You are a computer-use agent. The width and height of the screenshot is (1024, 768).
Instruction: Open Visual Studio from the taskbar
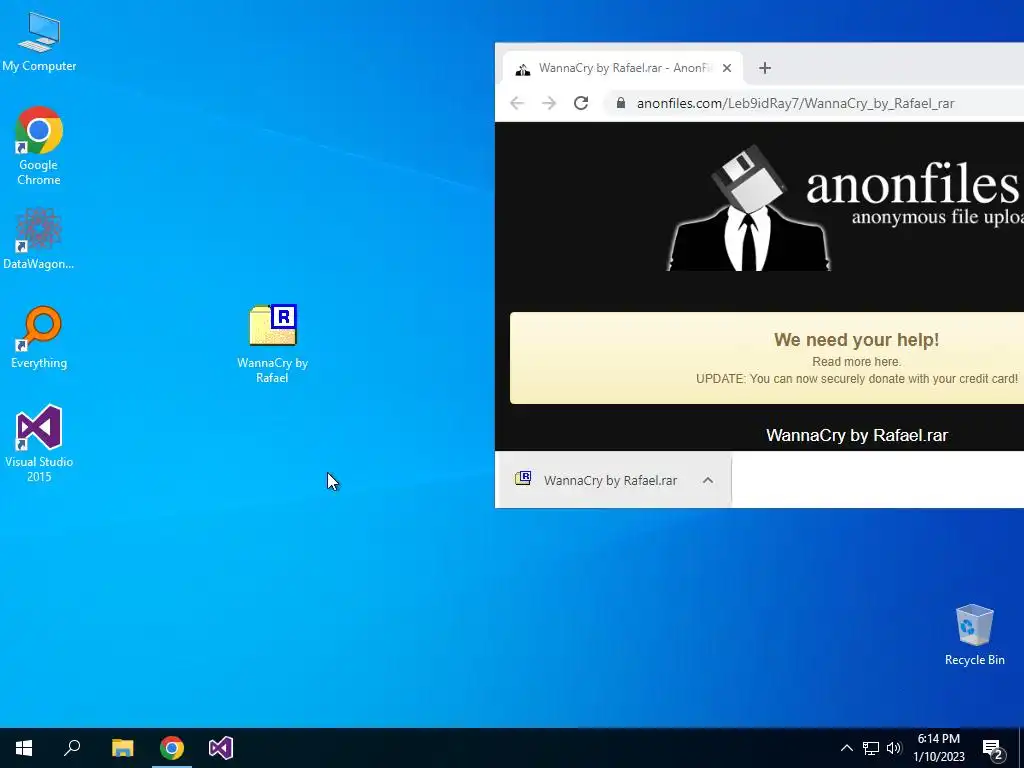[221, 748]
